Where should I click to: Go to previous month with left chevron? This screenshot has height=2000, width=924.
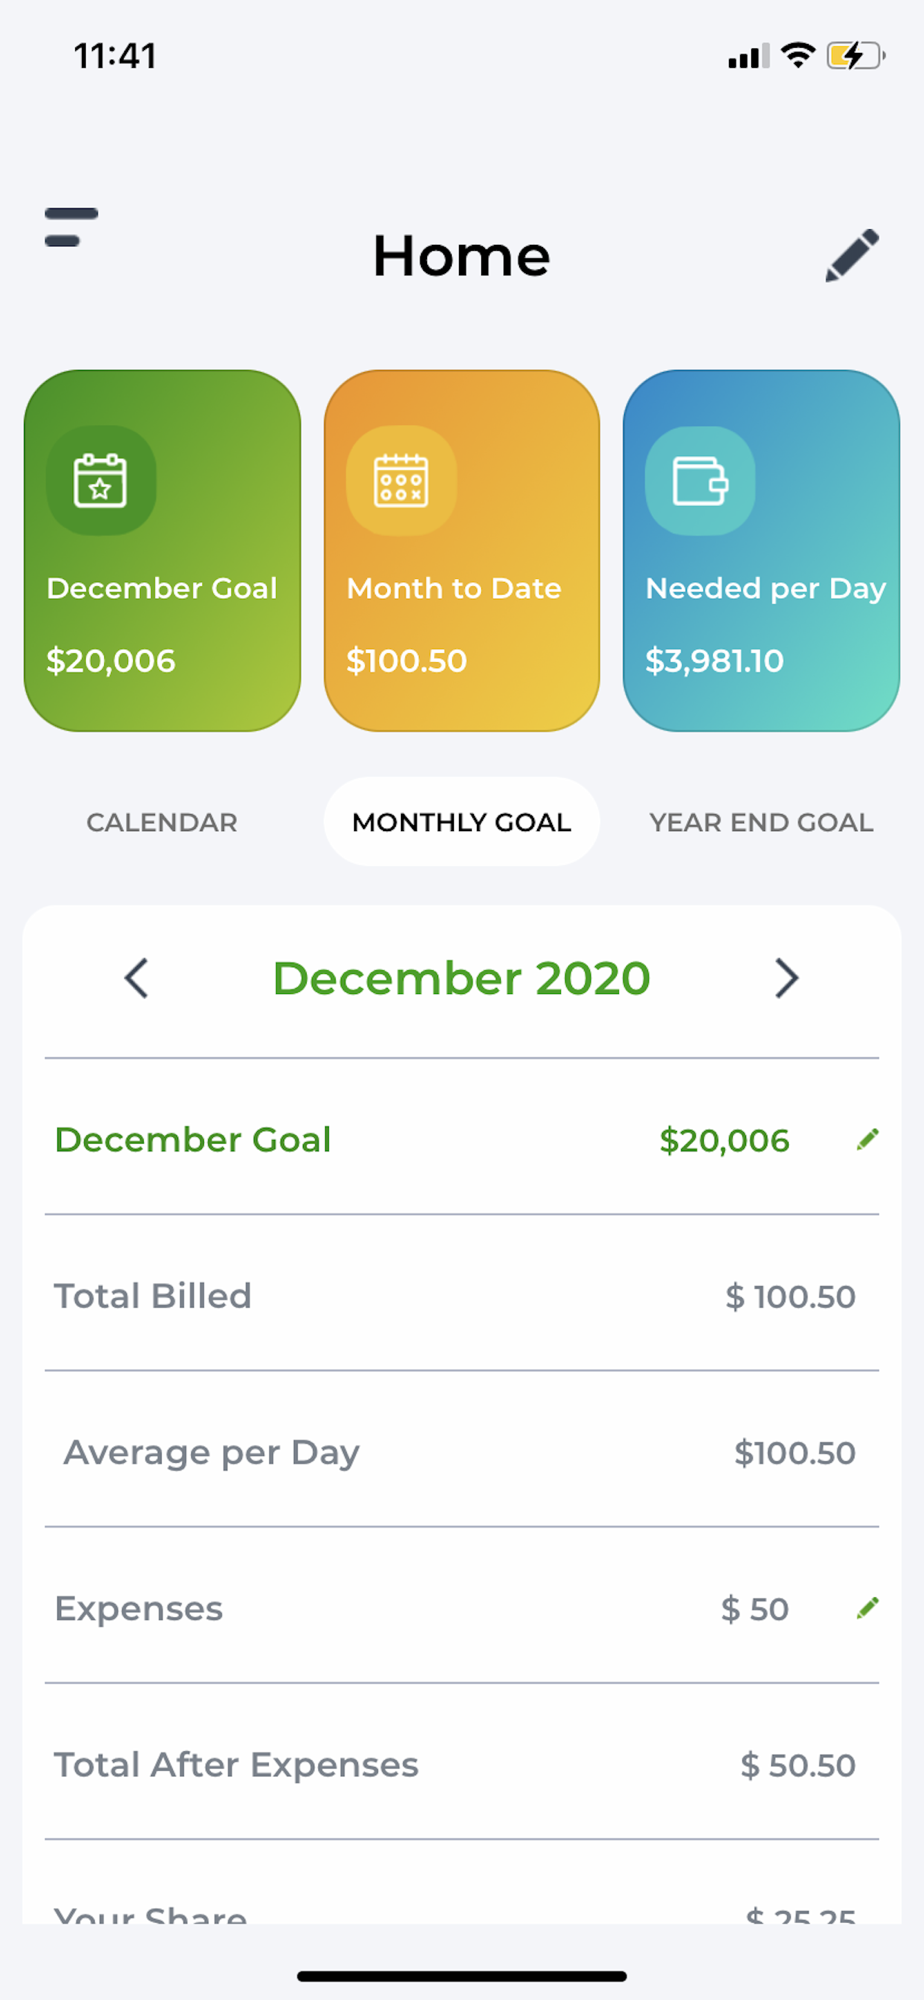pyautogui.click(x=137, y=978)
